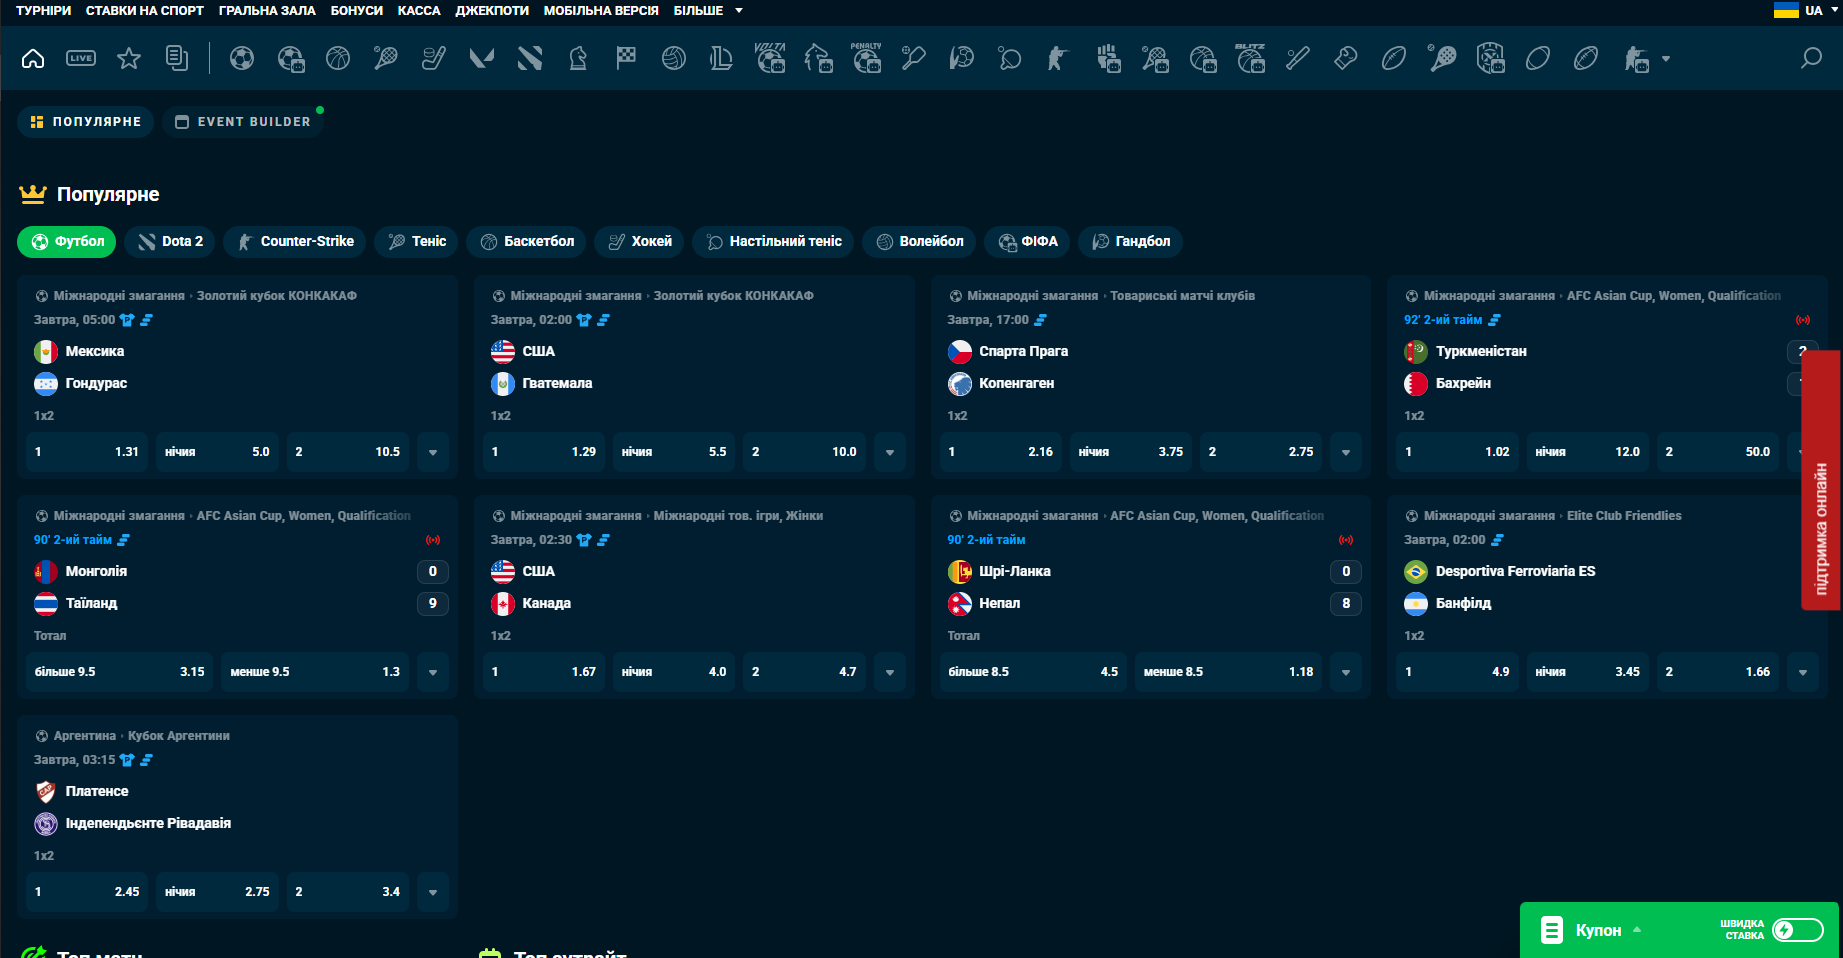Expand more markets for Мексика vs Гондурас
The image size is (1843, 958).
point(433,452)
